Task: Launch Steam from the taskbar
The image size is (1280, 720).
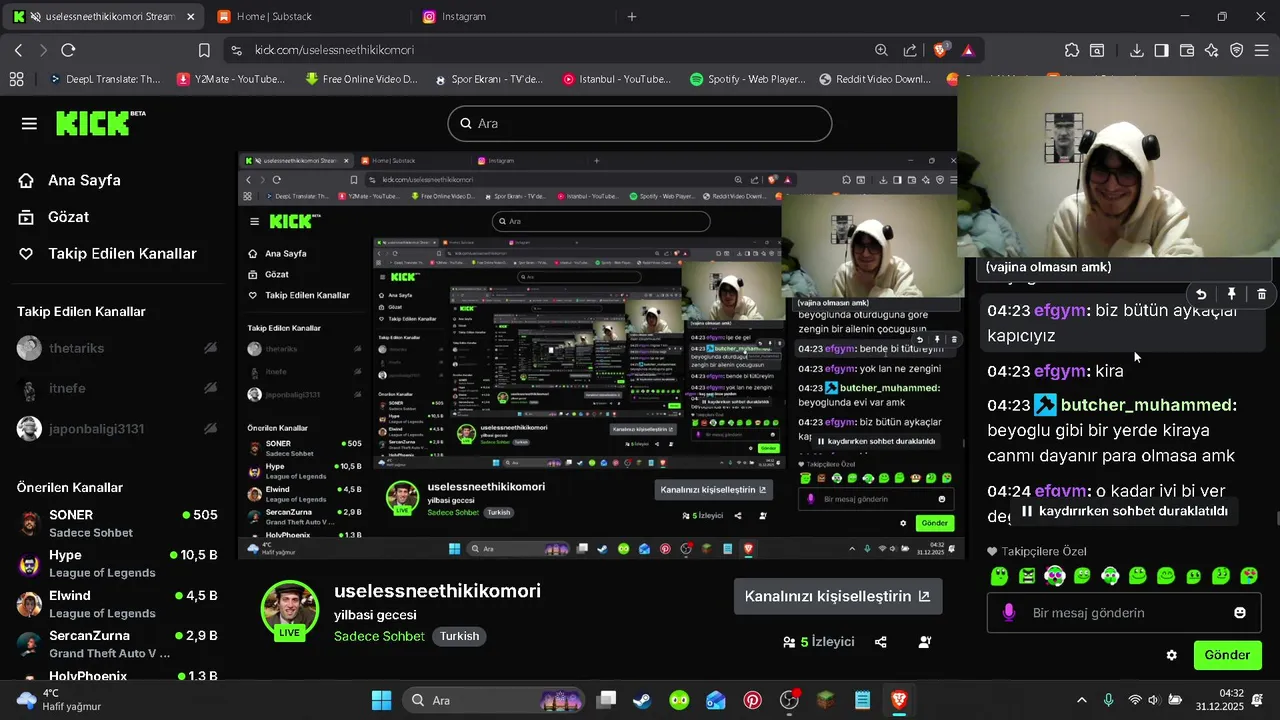Action: click(642, 700)
